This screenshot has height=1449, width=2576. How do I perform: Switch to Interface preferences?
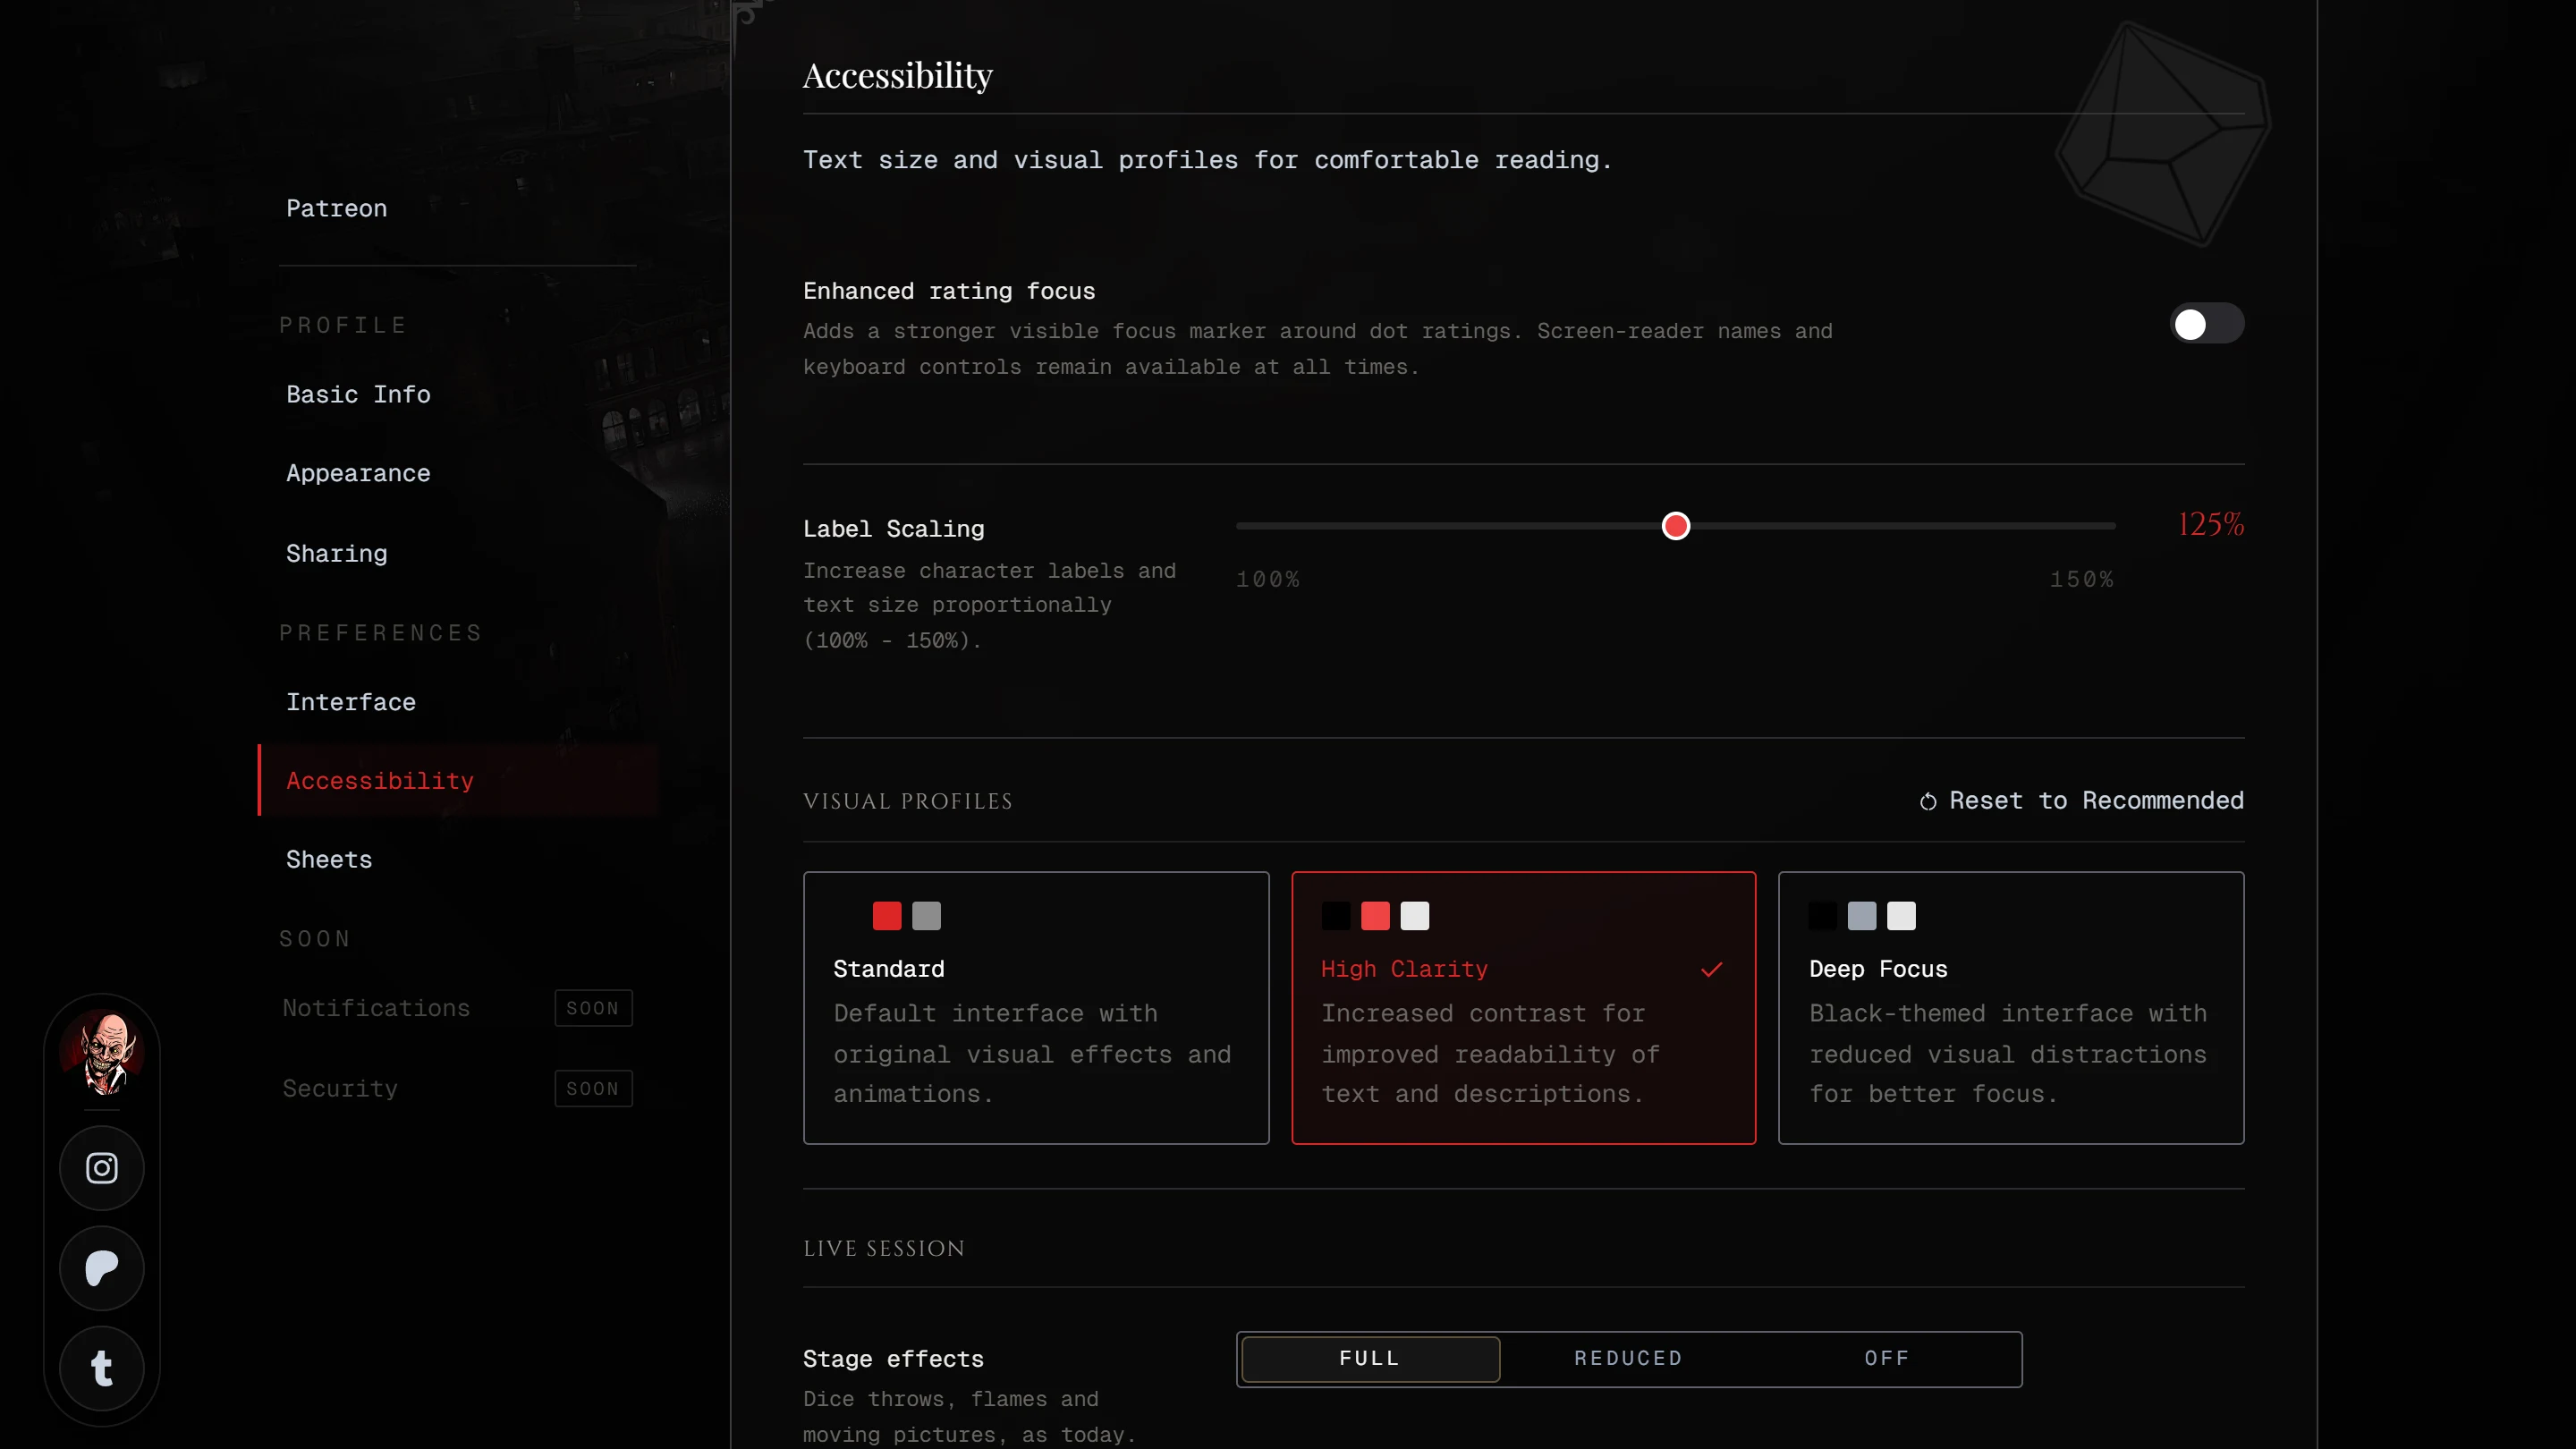point(458,702)
